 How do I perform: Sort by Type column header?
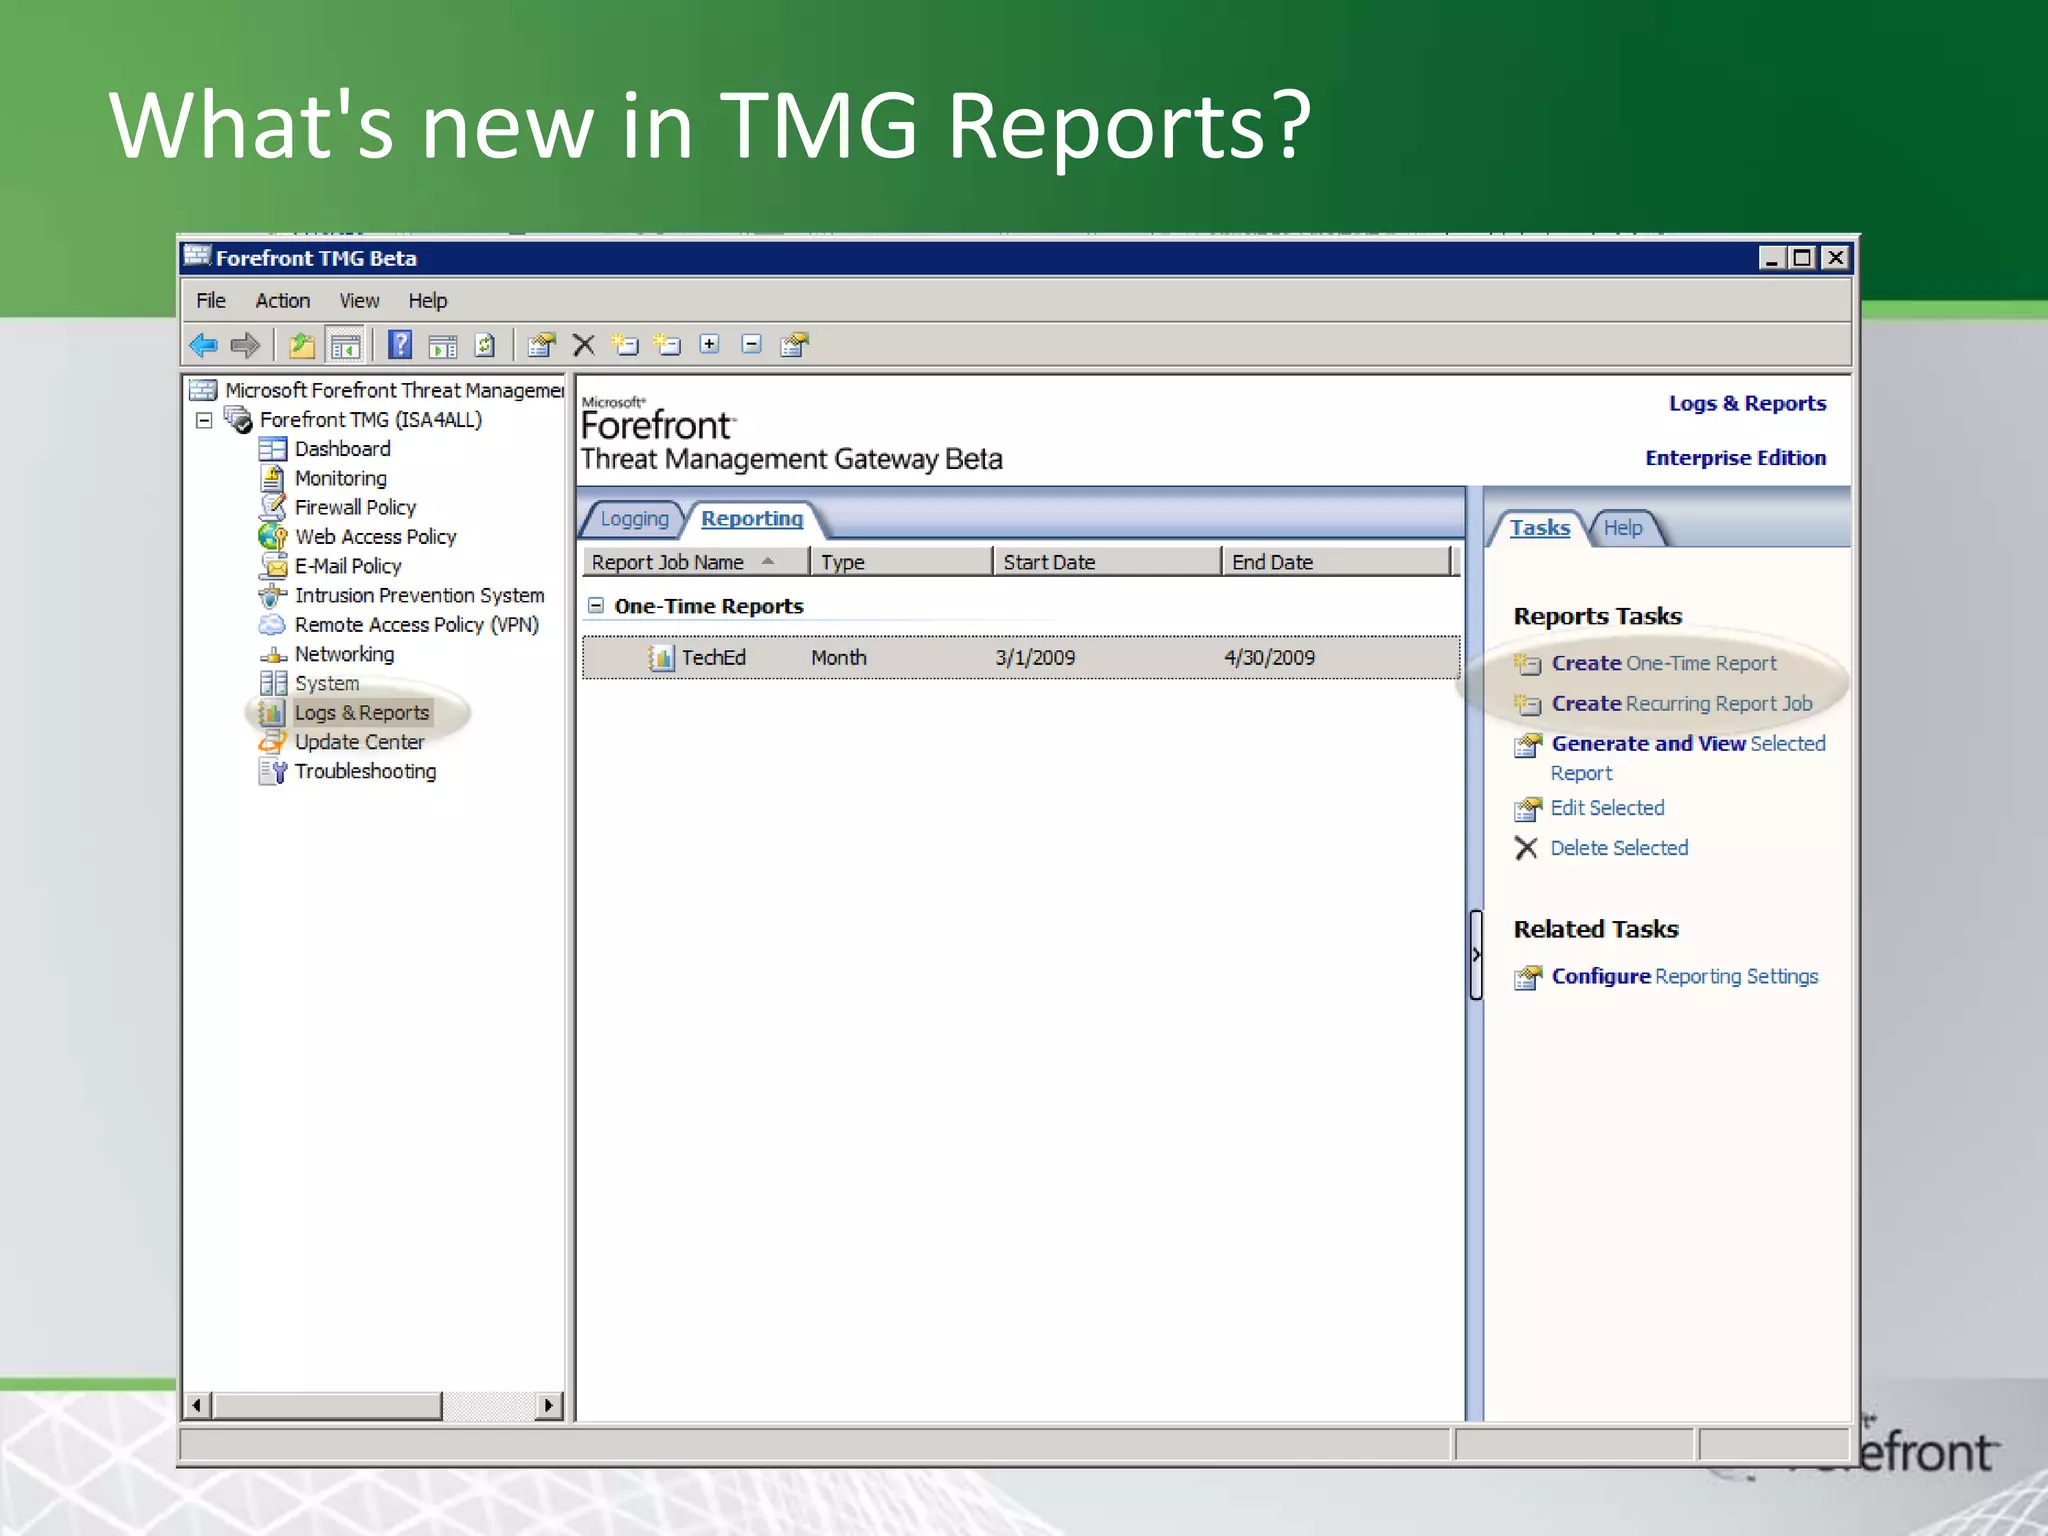pos(901,562)
